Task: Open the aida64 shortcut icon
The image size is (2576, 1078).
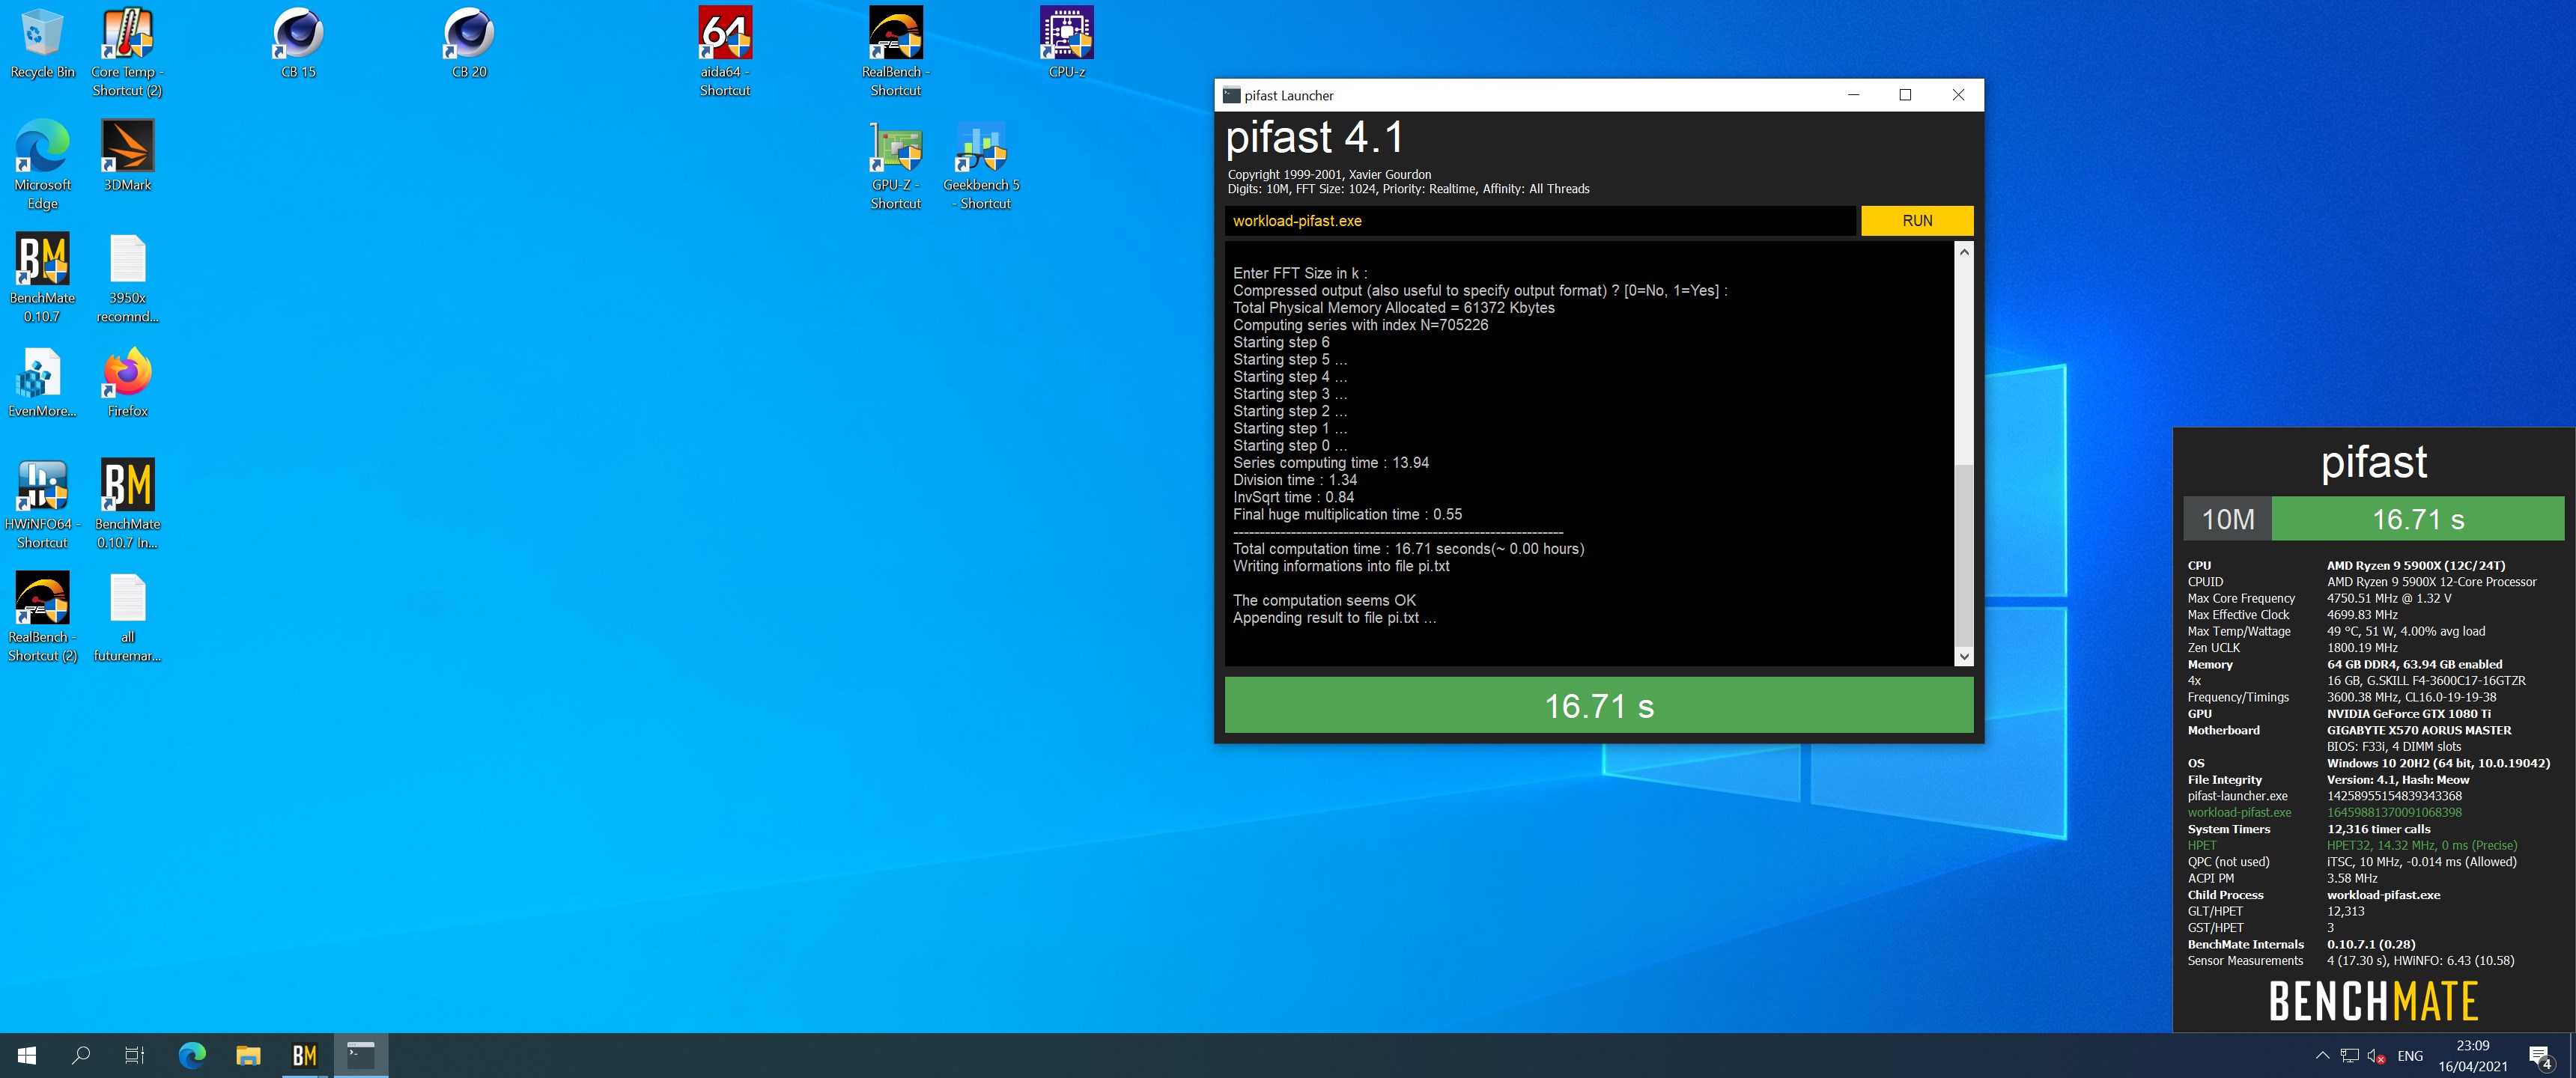Action: [x=725, y=53]
